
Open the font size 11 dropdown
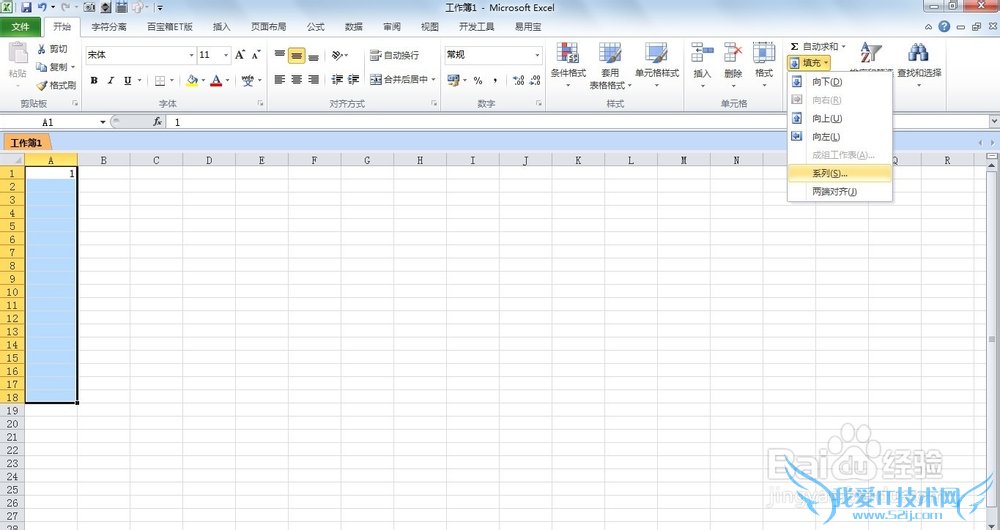click(226, 55)
